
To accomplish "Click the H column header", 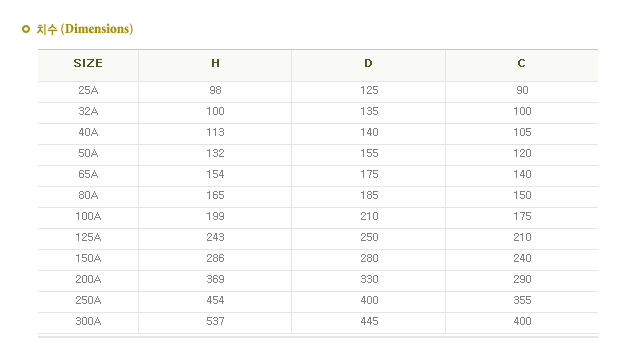I will click(215, 63).
